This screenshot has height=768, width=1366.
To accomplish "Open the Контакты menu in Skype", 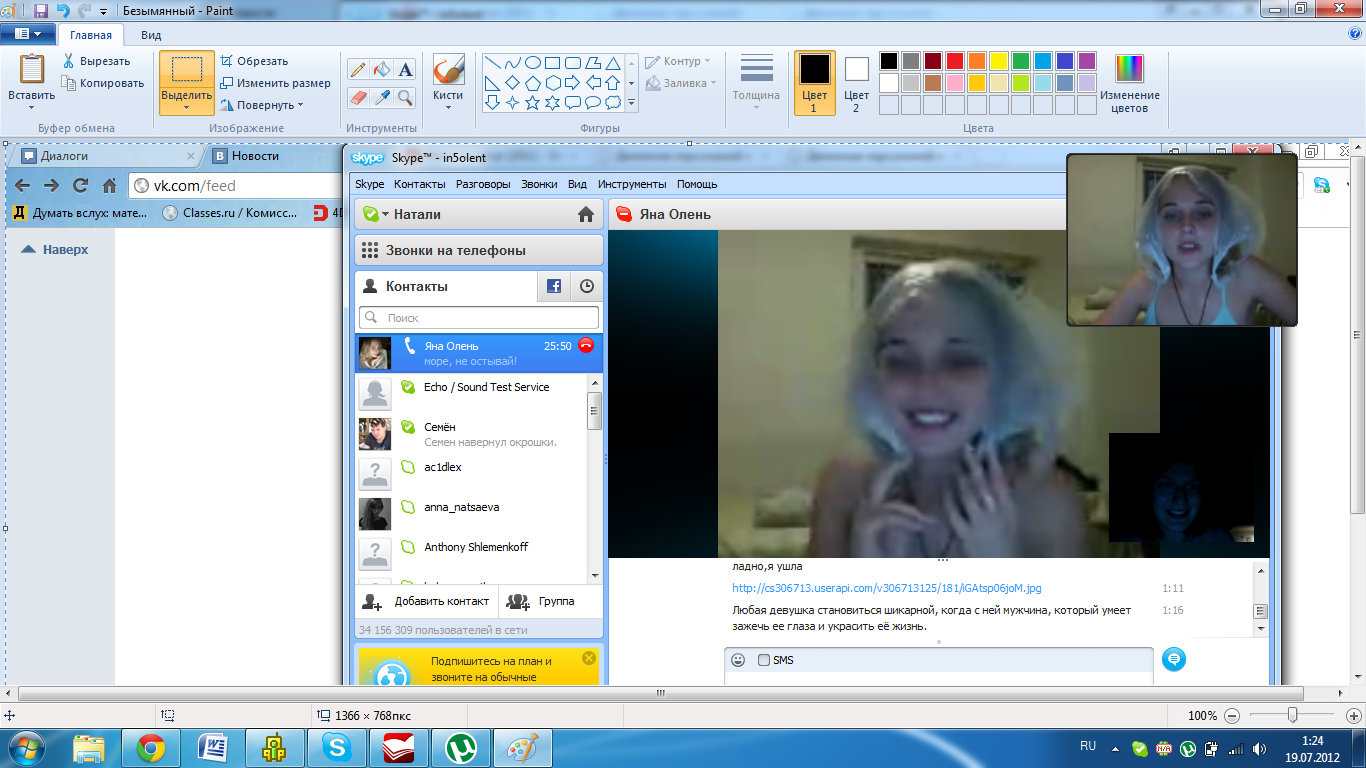I will coord(420,184).
